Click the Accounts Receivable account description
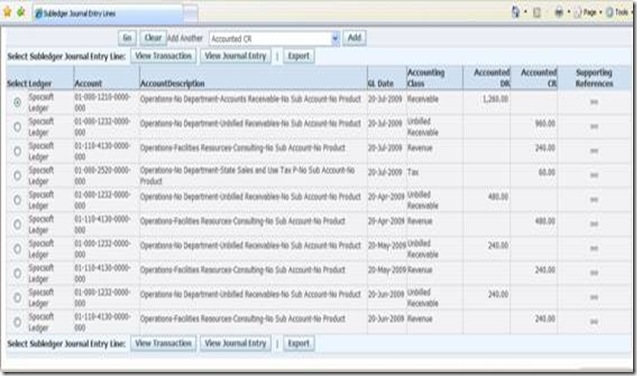Screen dimensions: 637x376 [x=250, y=99]
